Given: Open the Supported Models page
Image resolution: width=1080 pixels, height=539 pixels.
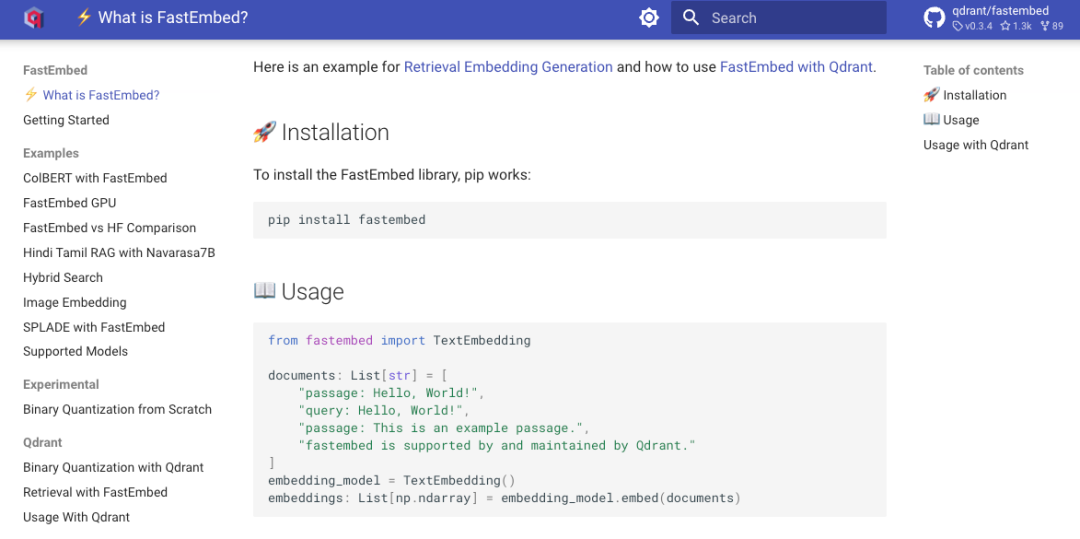Looking at the screenshot, I should click(76, 351).
